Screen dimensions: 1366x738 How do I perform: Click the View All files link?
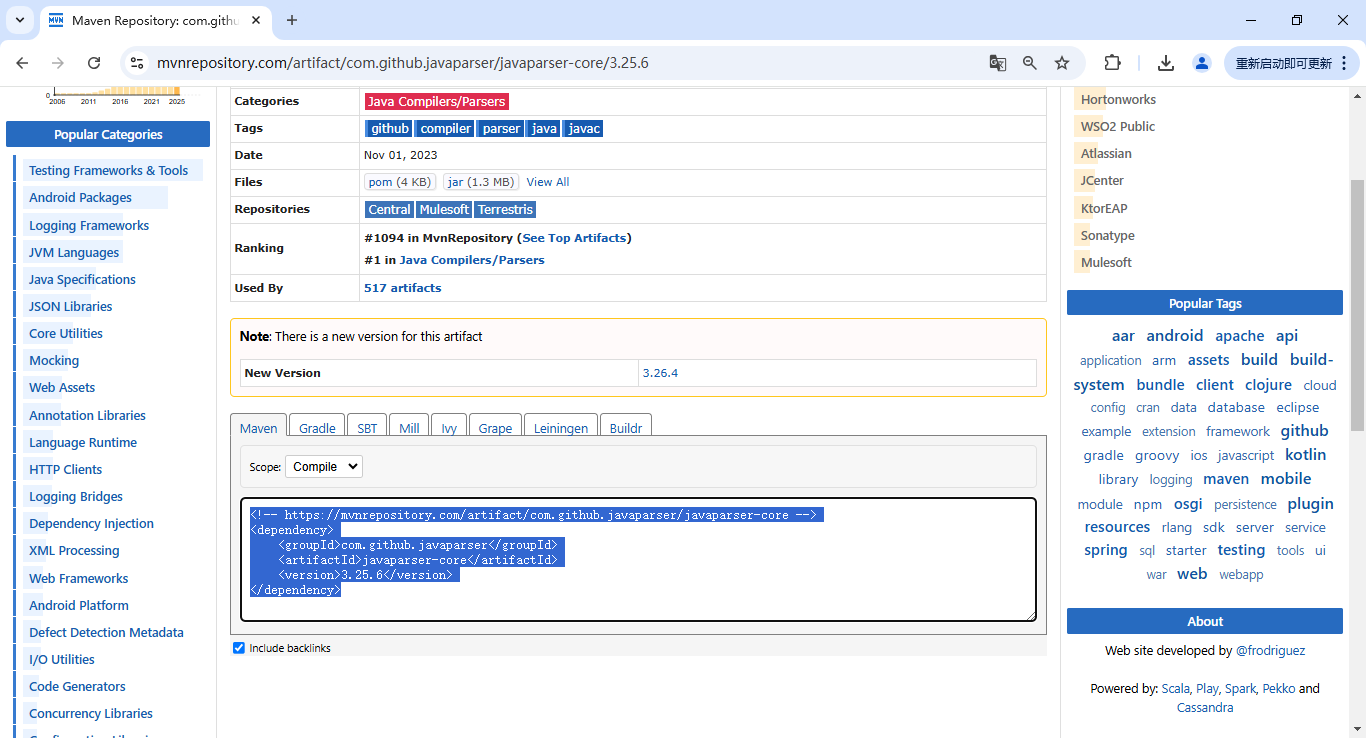tap(548, 182)
